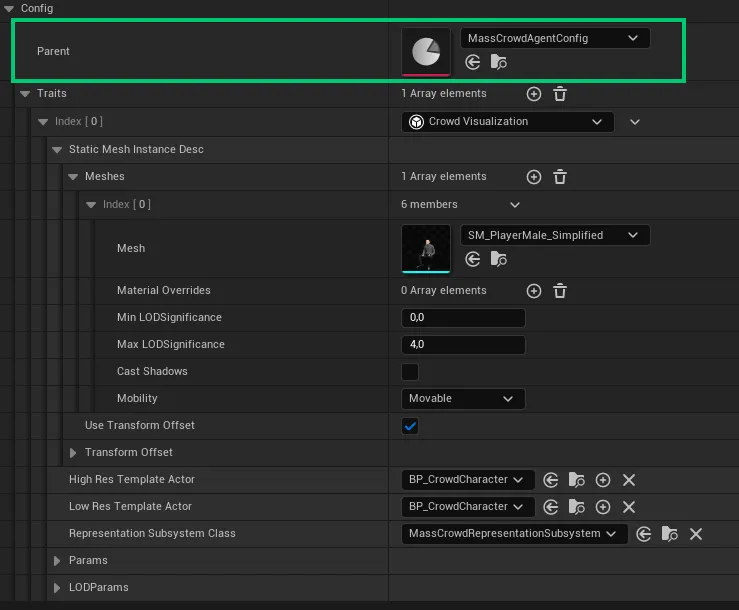Use selected asset for High Res Template Actor

[x=550, y=480]
